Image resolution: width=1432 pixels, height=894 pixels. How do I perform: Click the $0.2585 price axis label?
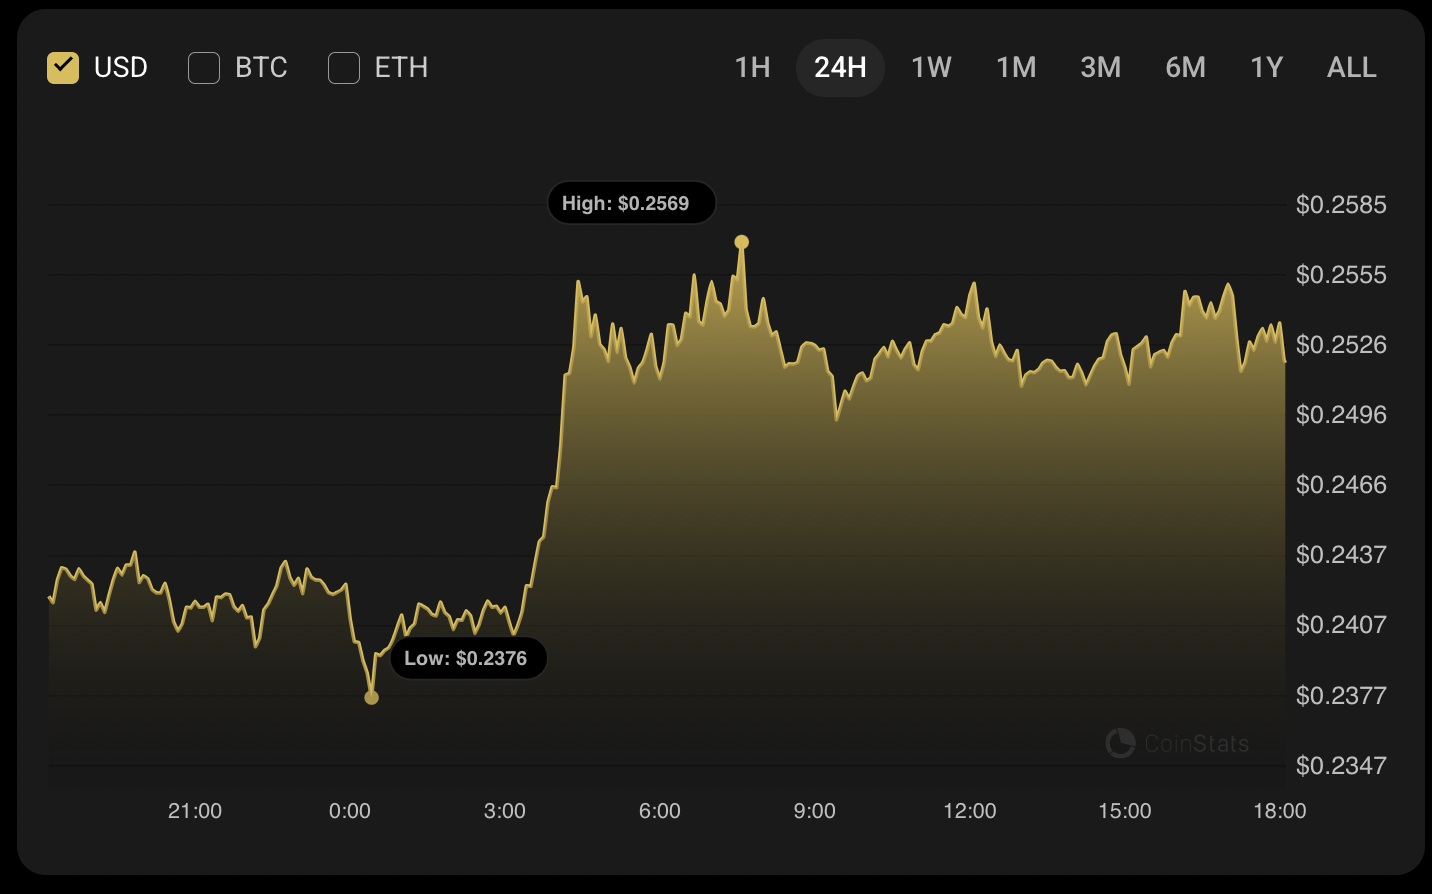coord(1341,205)
